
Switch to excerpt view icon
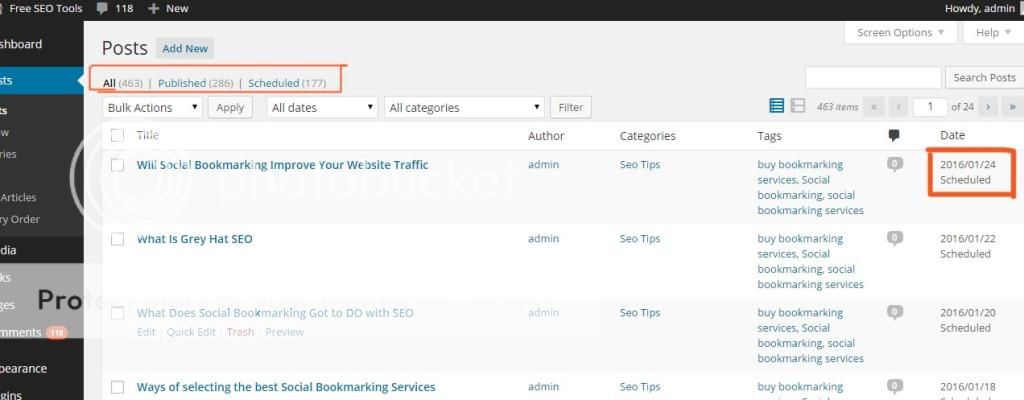[x=797, y=106]
